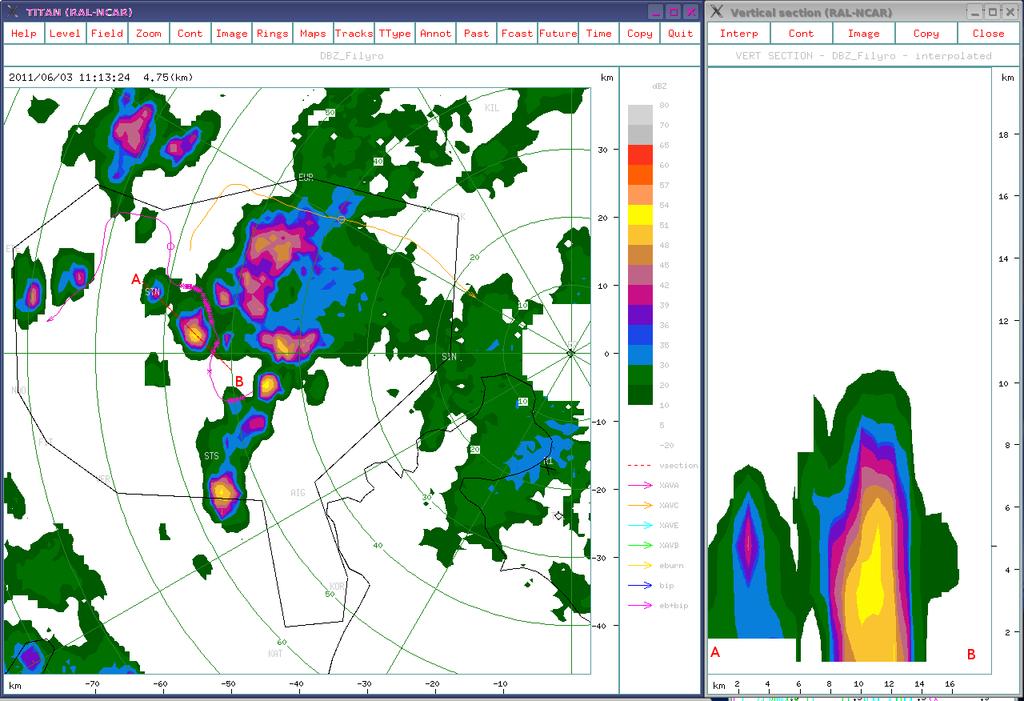Click the STS station label on the map

click(x=212, y=455)
